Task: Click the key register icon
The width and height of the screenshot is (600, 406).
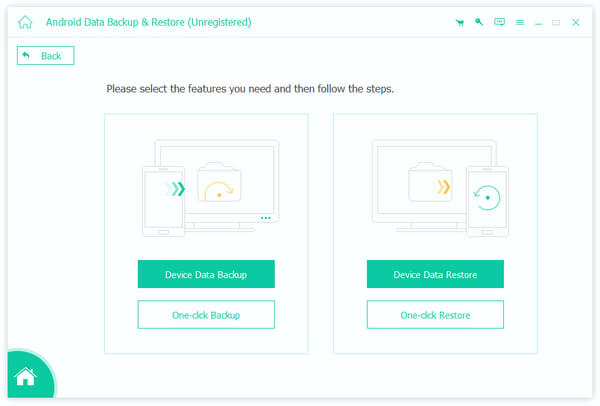Action: (479, 22)
